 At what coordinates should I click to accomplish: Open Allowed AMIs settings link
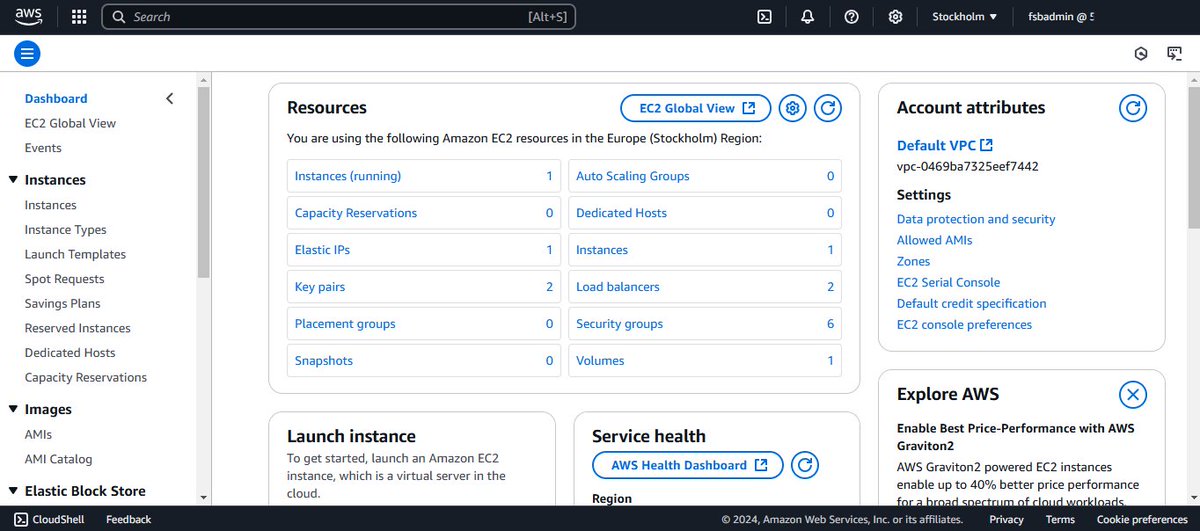[x=934, y=240]
